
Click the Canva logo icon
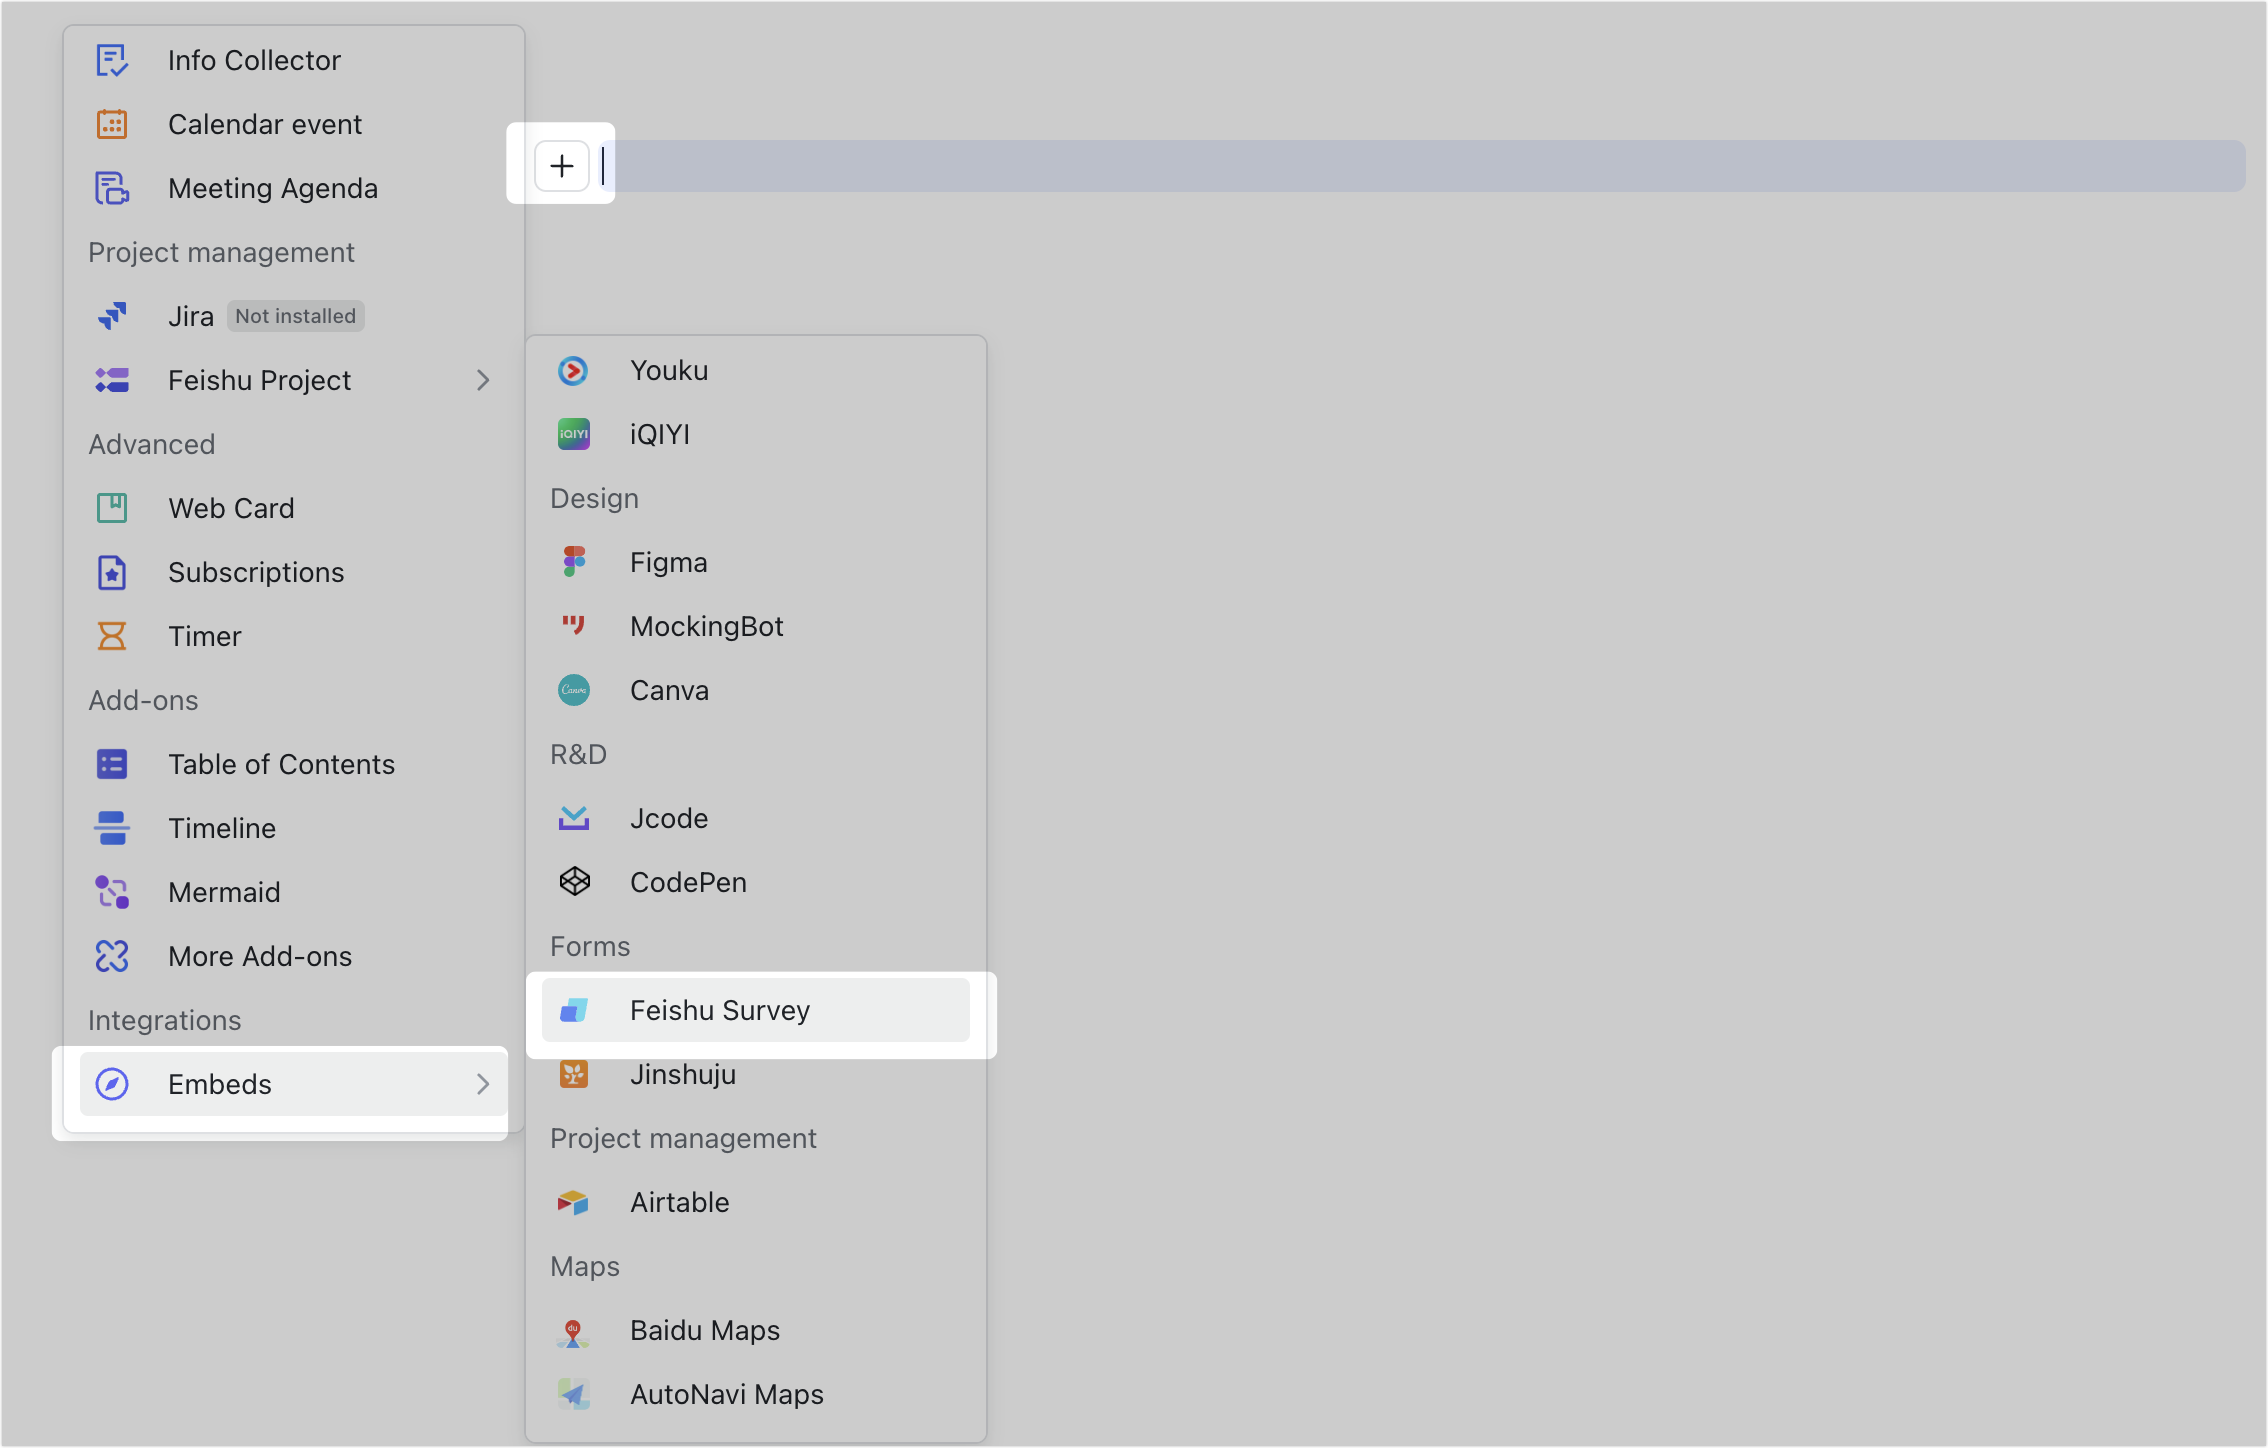click(x=574, y=690)
